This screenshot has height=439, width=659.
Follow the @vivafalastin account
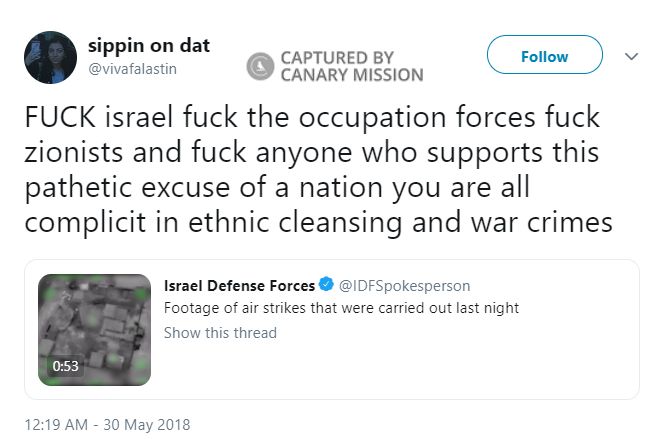[544, 57]
